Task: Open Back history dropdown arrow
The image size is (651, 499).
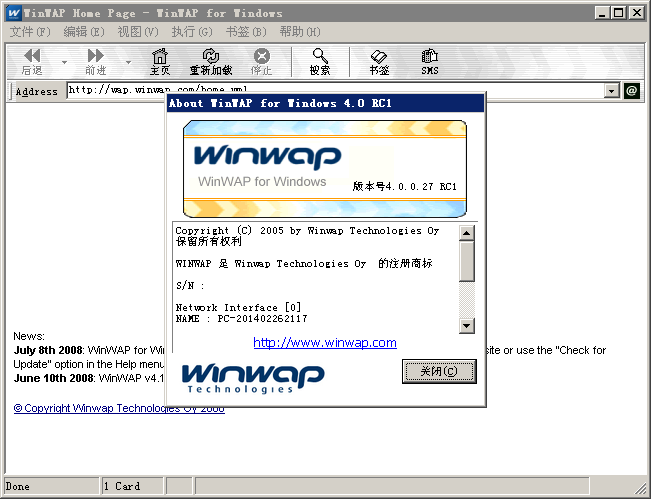Action: (x=64, y=62)
